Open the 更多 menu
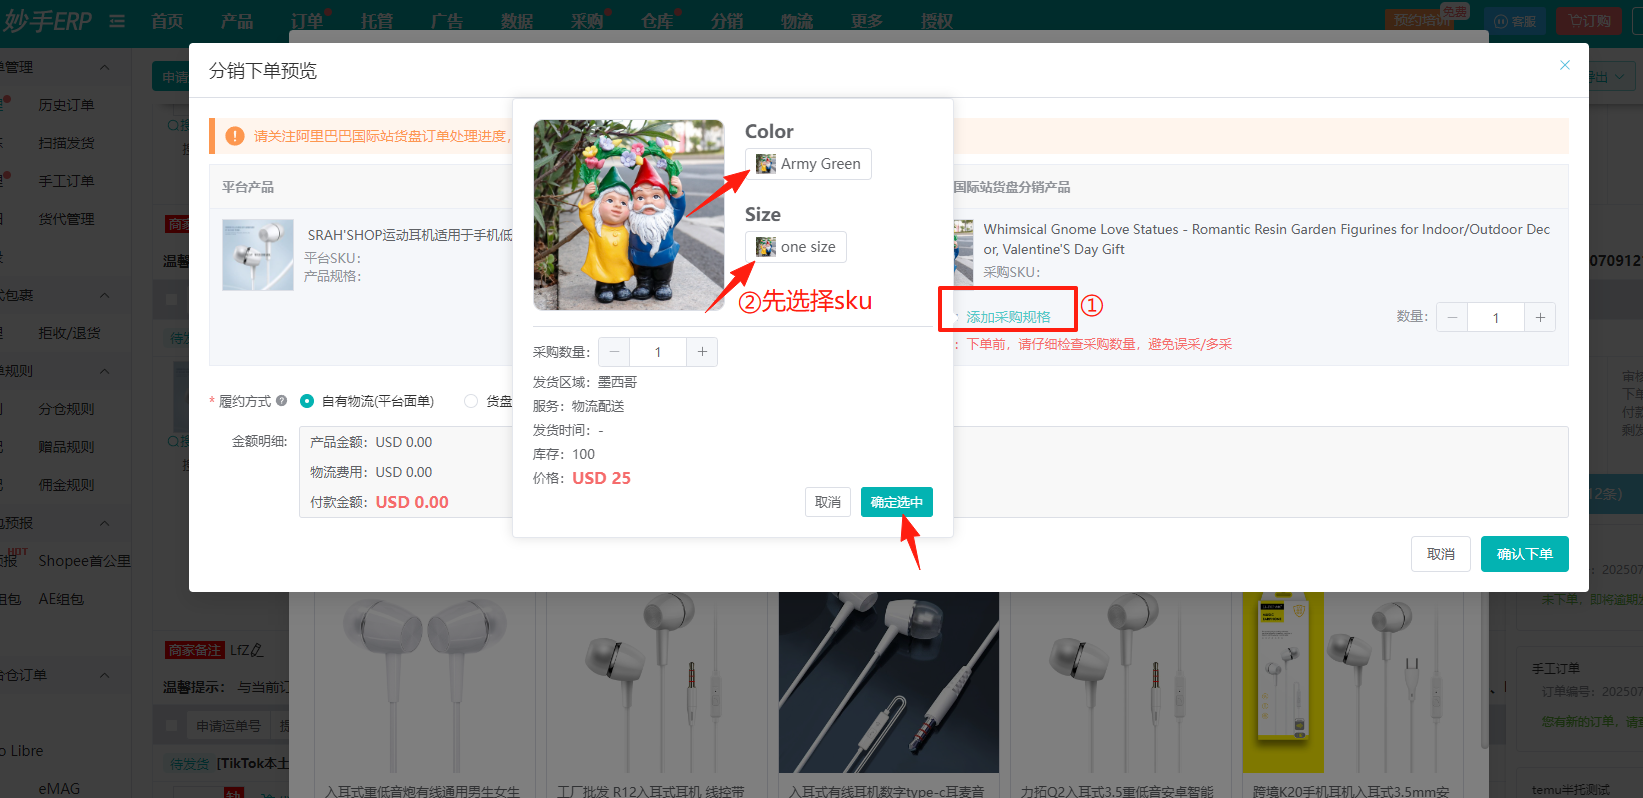The image size is (1643, 798). coord(867,21)
